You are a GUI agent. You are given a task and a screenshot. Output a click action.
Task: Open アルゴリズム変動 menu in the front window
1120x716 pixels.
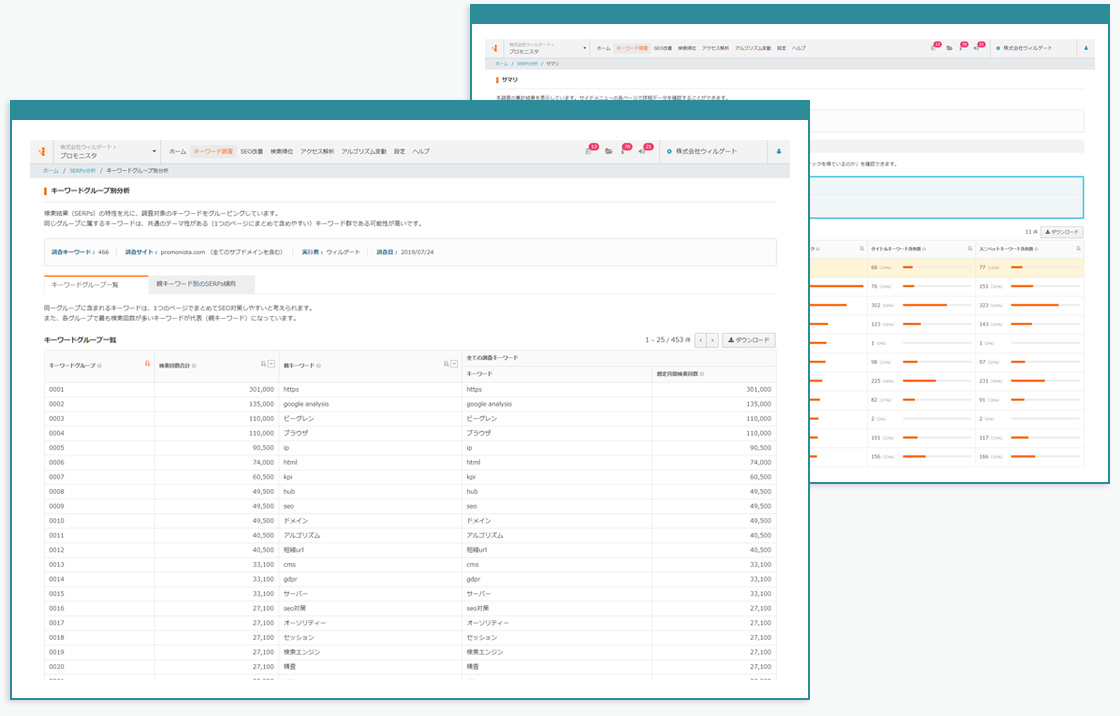coord(364,151)
